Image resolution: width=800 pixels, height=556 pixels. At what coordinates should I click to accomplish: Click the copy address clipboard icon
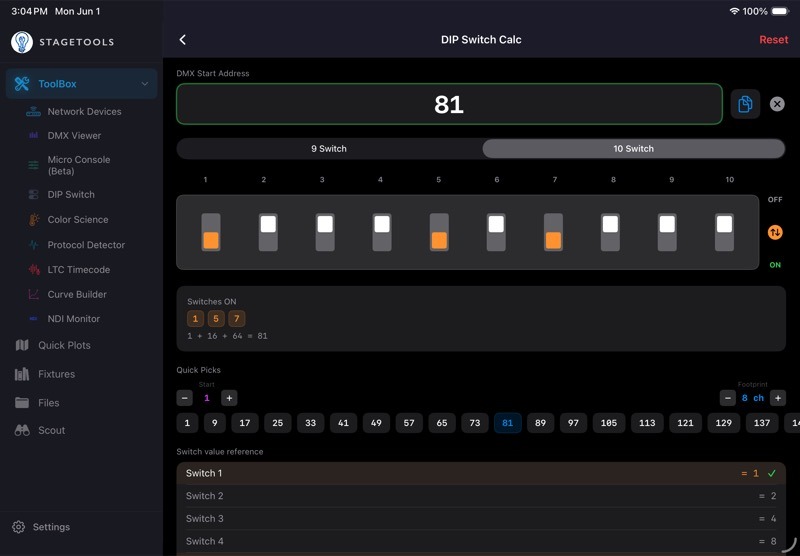tap(745, 104)
